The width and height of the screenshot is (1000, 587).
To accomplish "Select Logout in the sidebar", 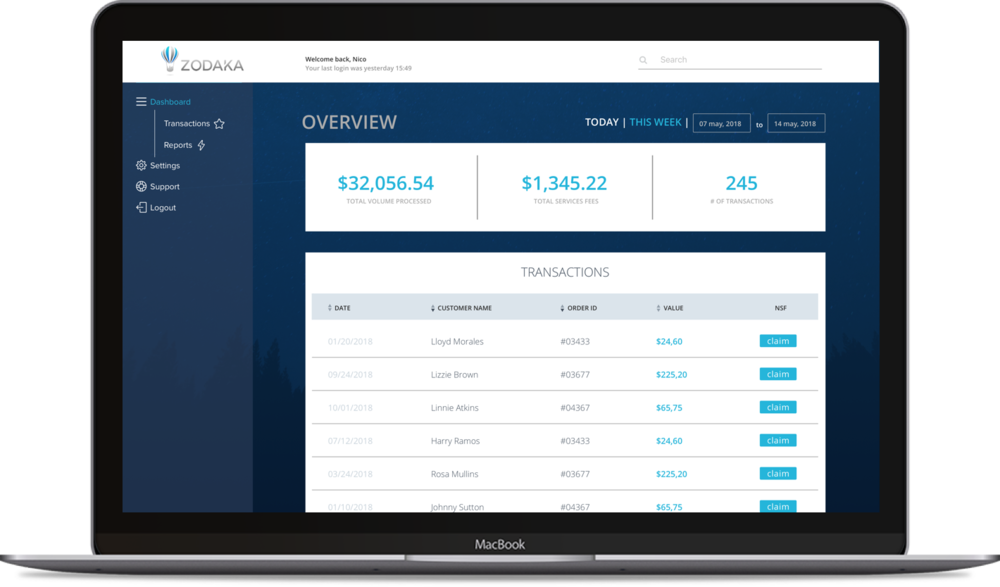I will click(x=163, y=207).
